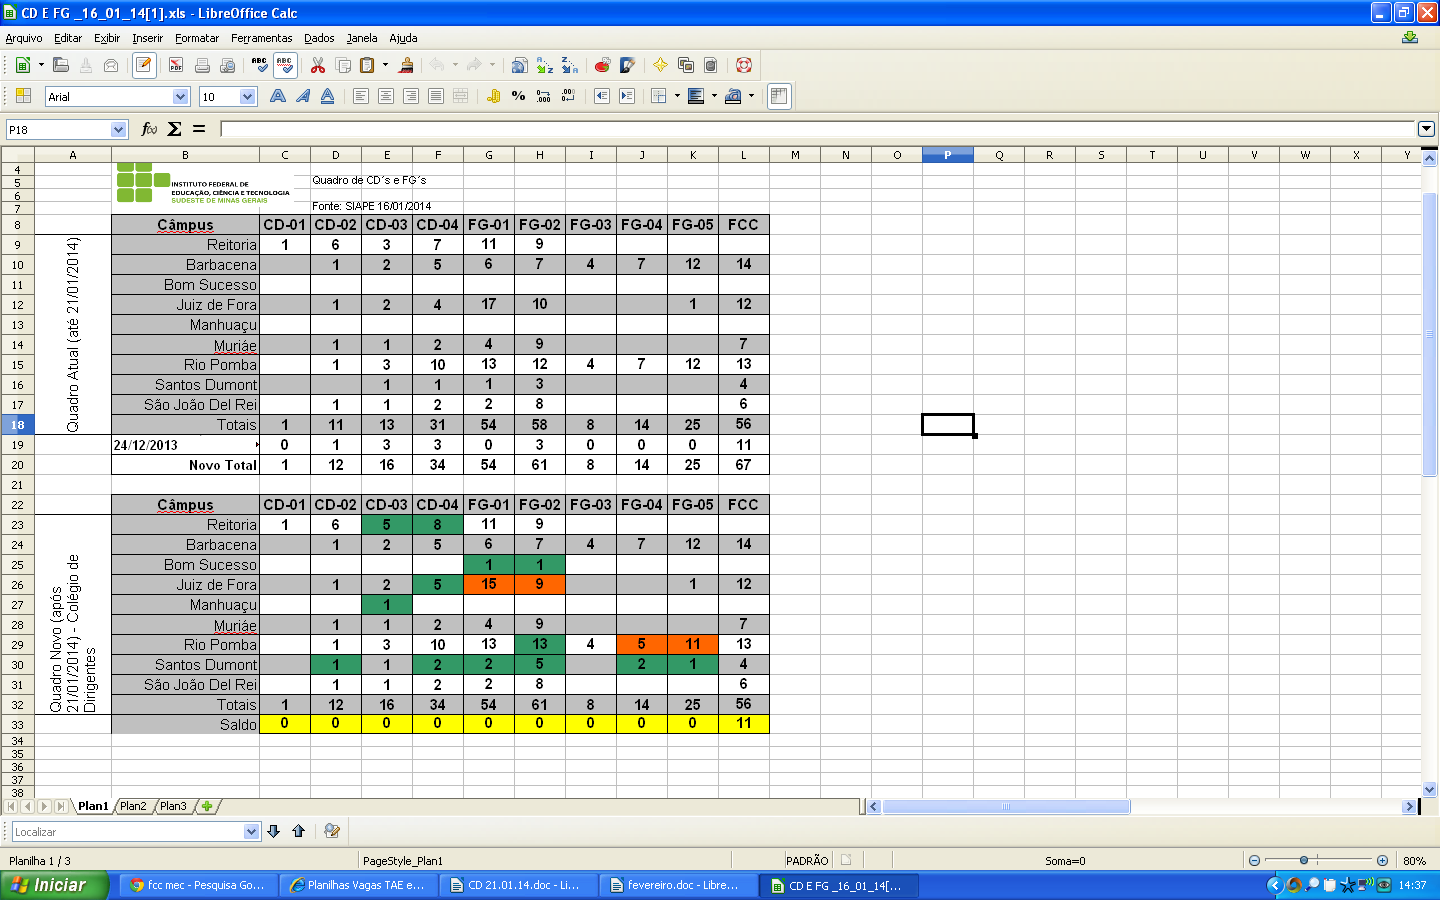The height and width of the screenshot is (900, 1440).
Task: Open Name Box cell reference dropdown
Action: (119, 129)
